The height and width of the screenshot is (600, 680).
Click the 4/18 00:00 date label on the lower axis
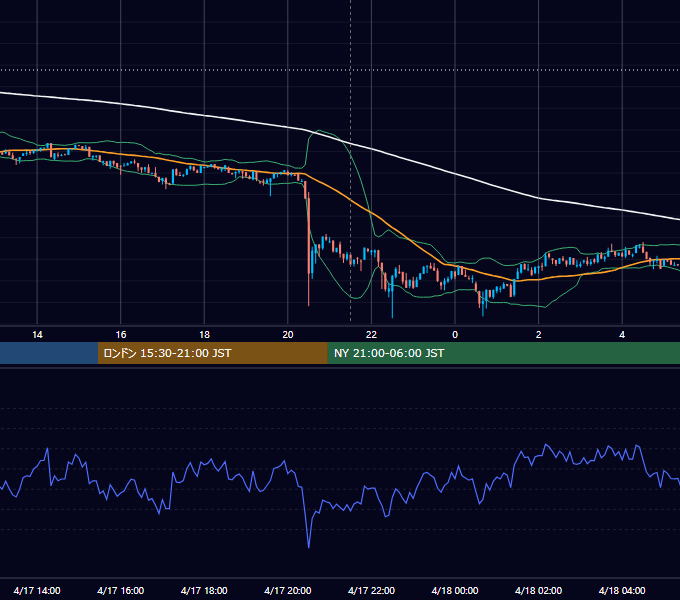point(455,590)
